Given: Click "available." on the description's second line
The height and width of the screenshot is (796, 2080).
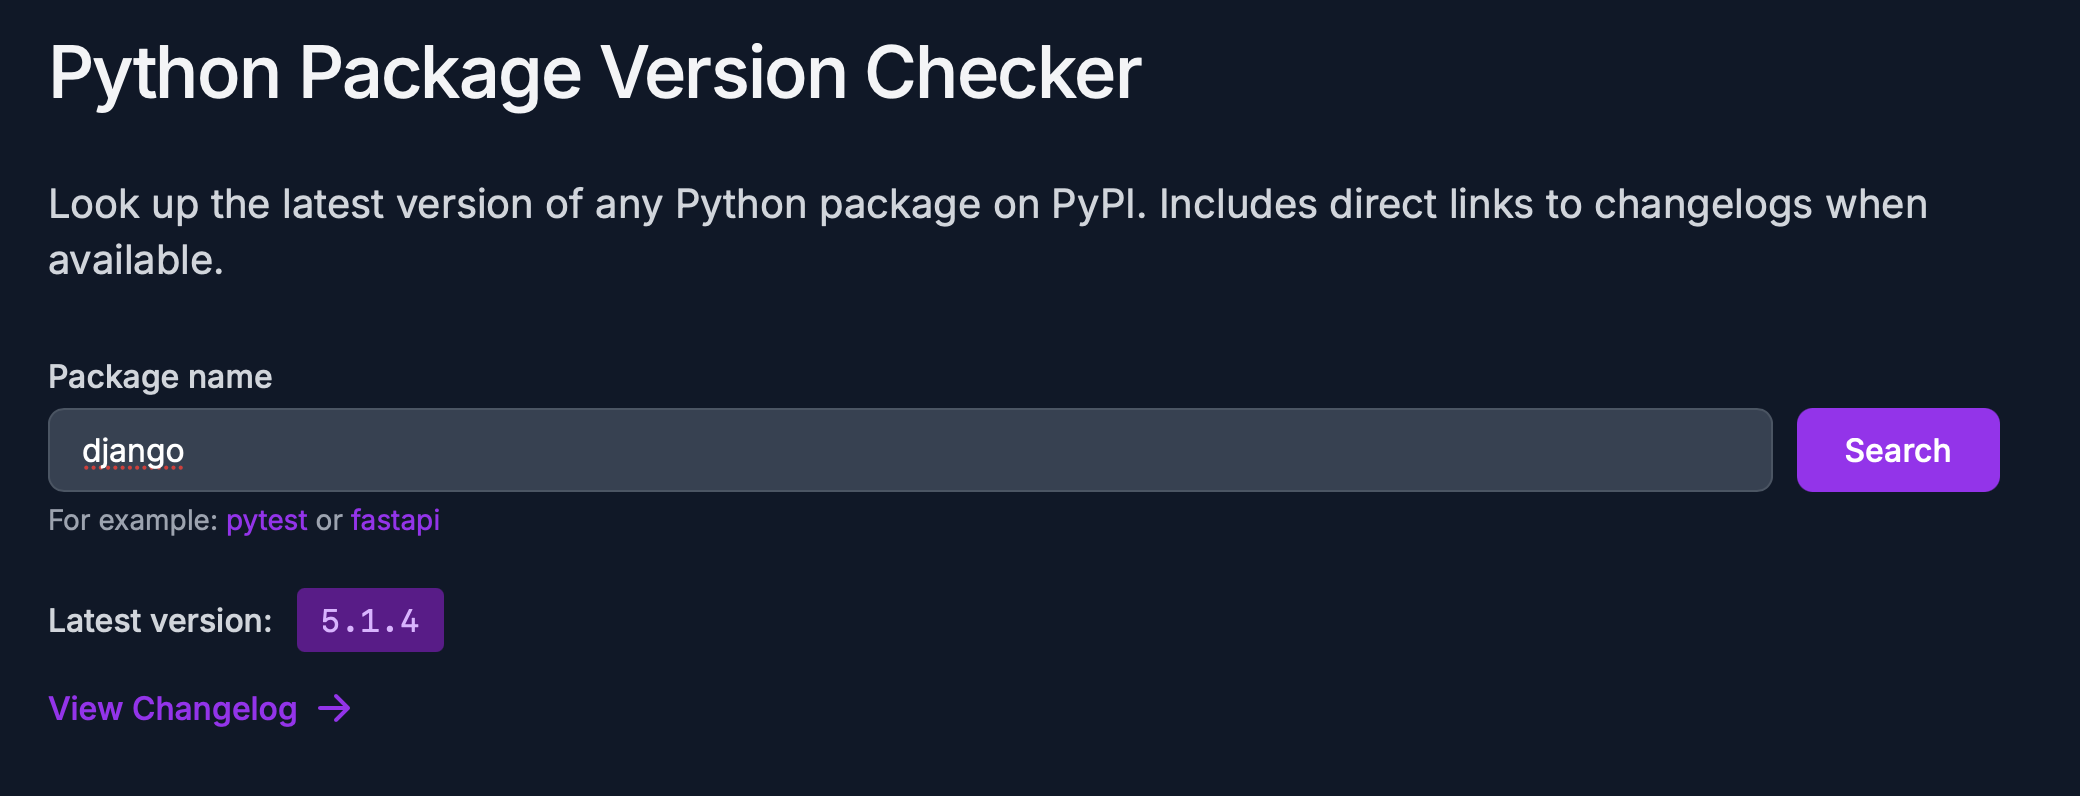Looking at the screenshot, I should point(136,261).
